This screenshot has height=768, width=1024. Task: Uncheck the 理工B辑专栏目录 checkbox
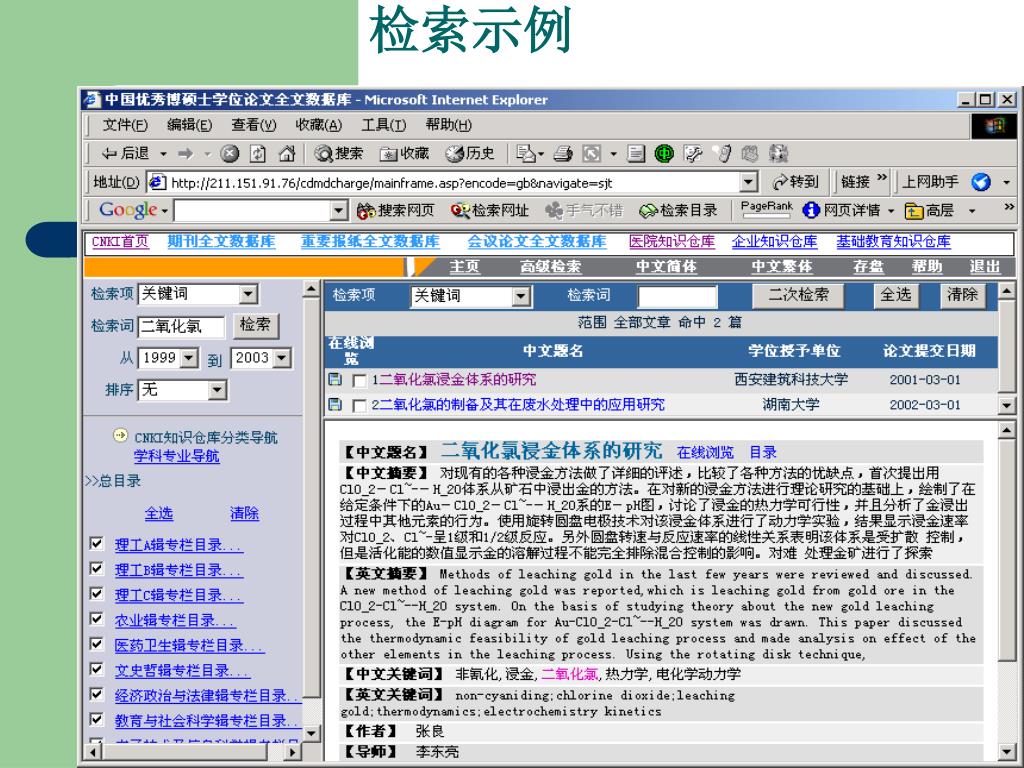(x=97, y=568)
